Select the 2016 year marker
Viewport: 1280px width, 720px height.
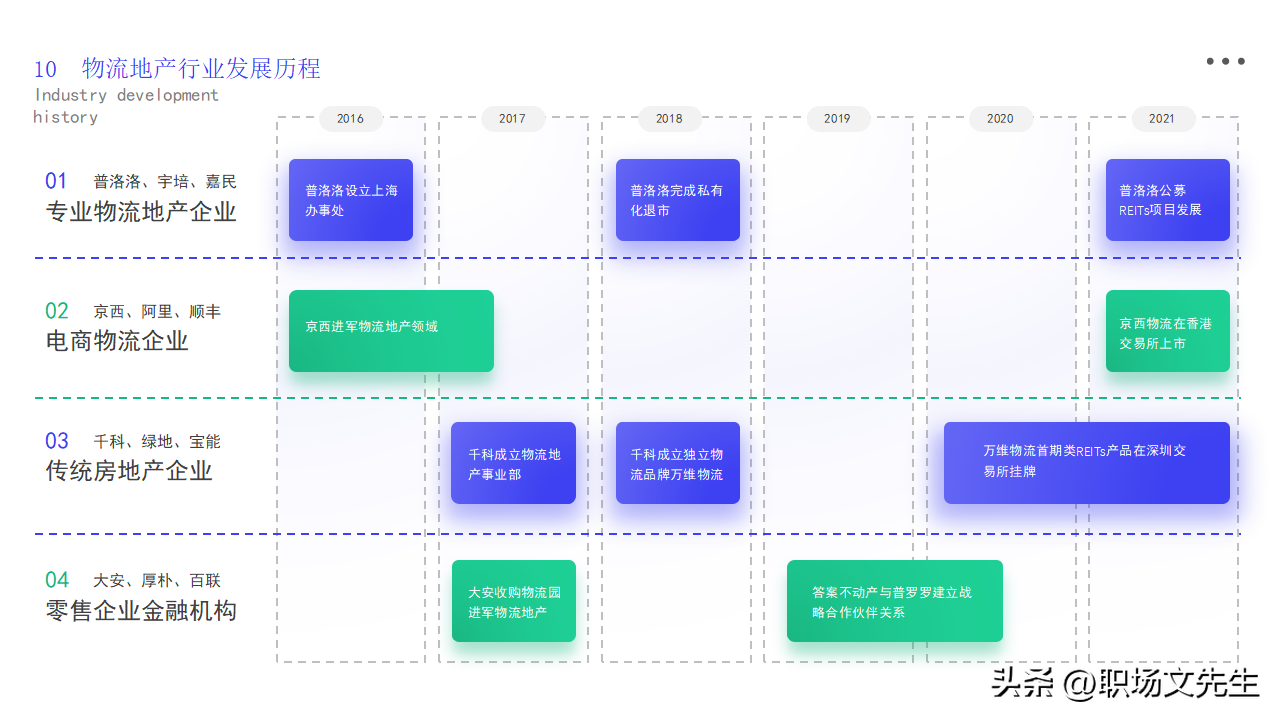tap(350, 118)
